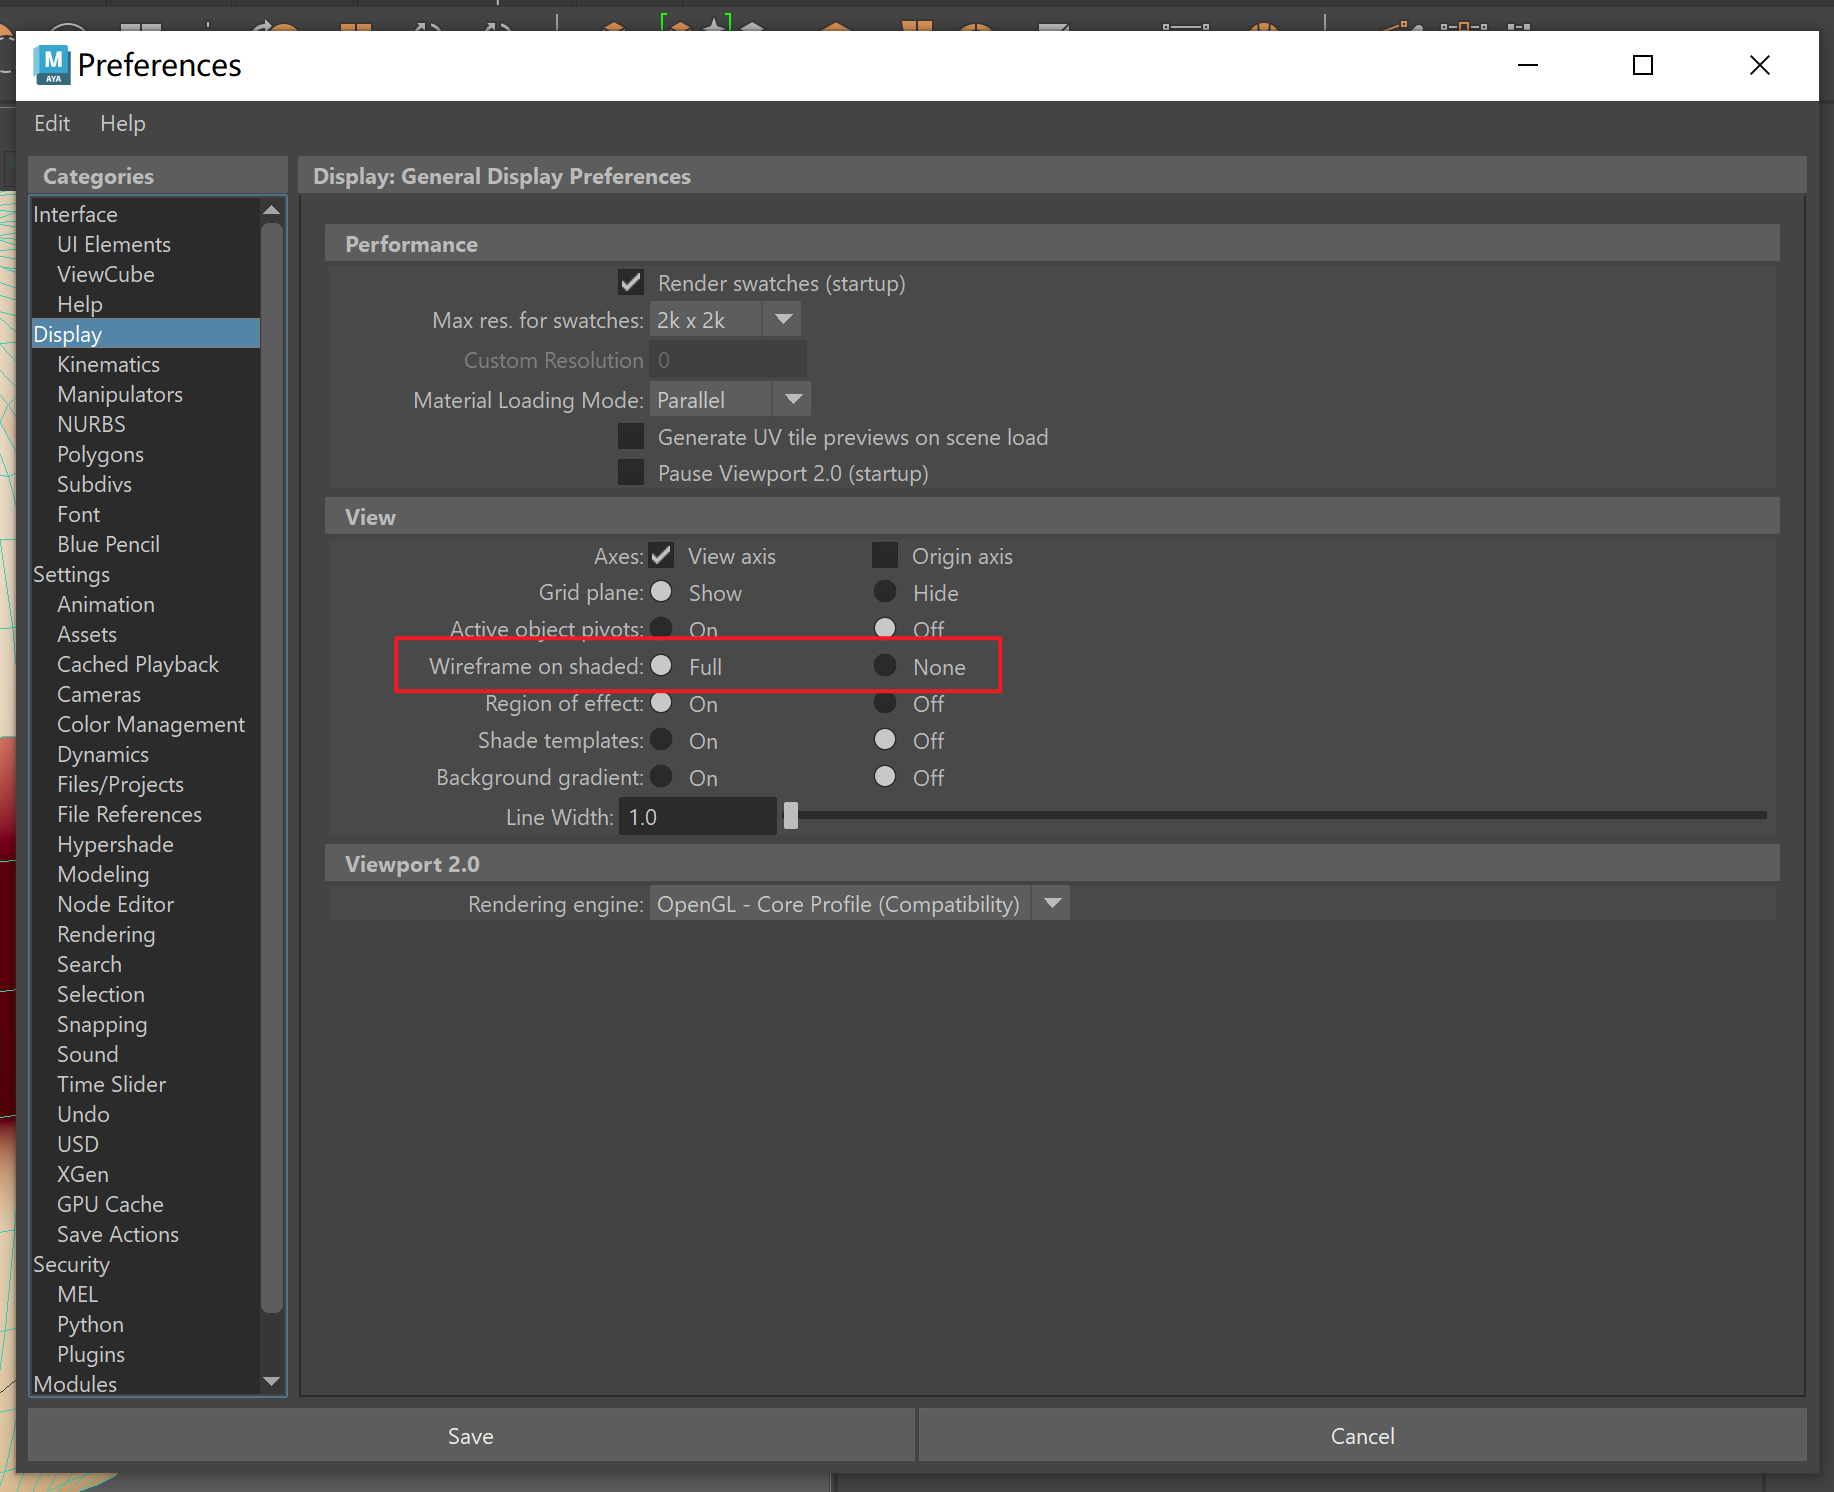Select the Python category
This screenshot has width=1834, height=1492.
[90, 1324]
